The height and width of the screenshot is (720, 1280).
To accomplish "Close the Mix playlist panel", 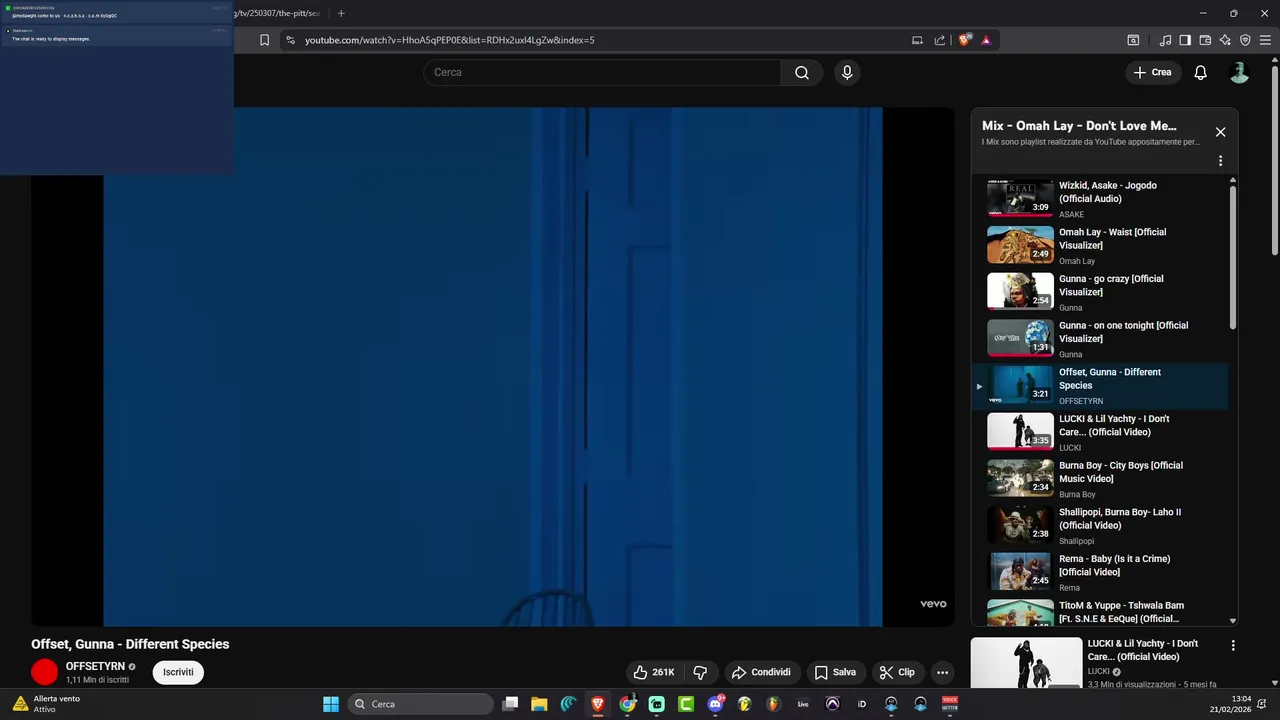I will coord(1220,132).
